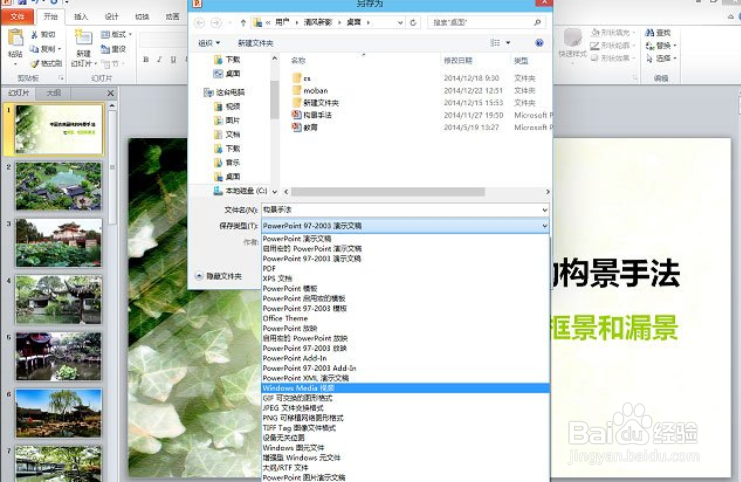Click horizontal scrollbar in file list
741x482 pixels.
pyautogui.click(x=388, y=192)
